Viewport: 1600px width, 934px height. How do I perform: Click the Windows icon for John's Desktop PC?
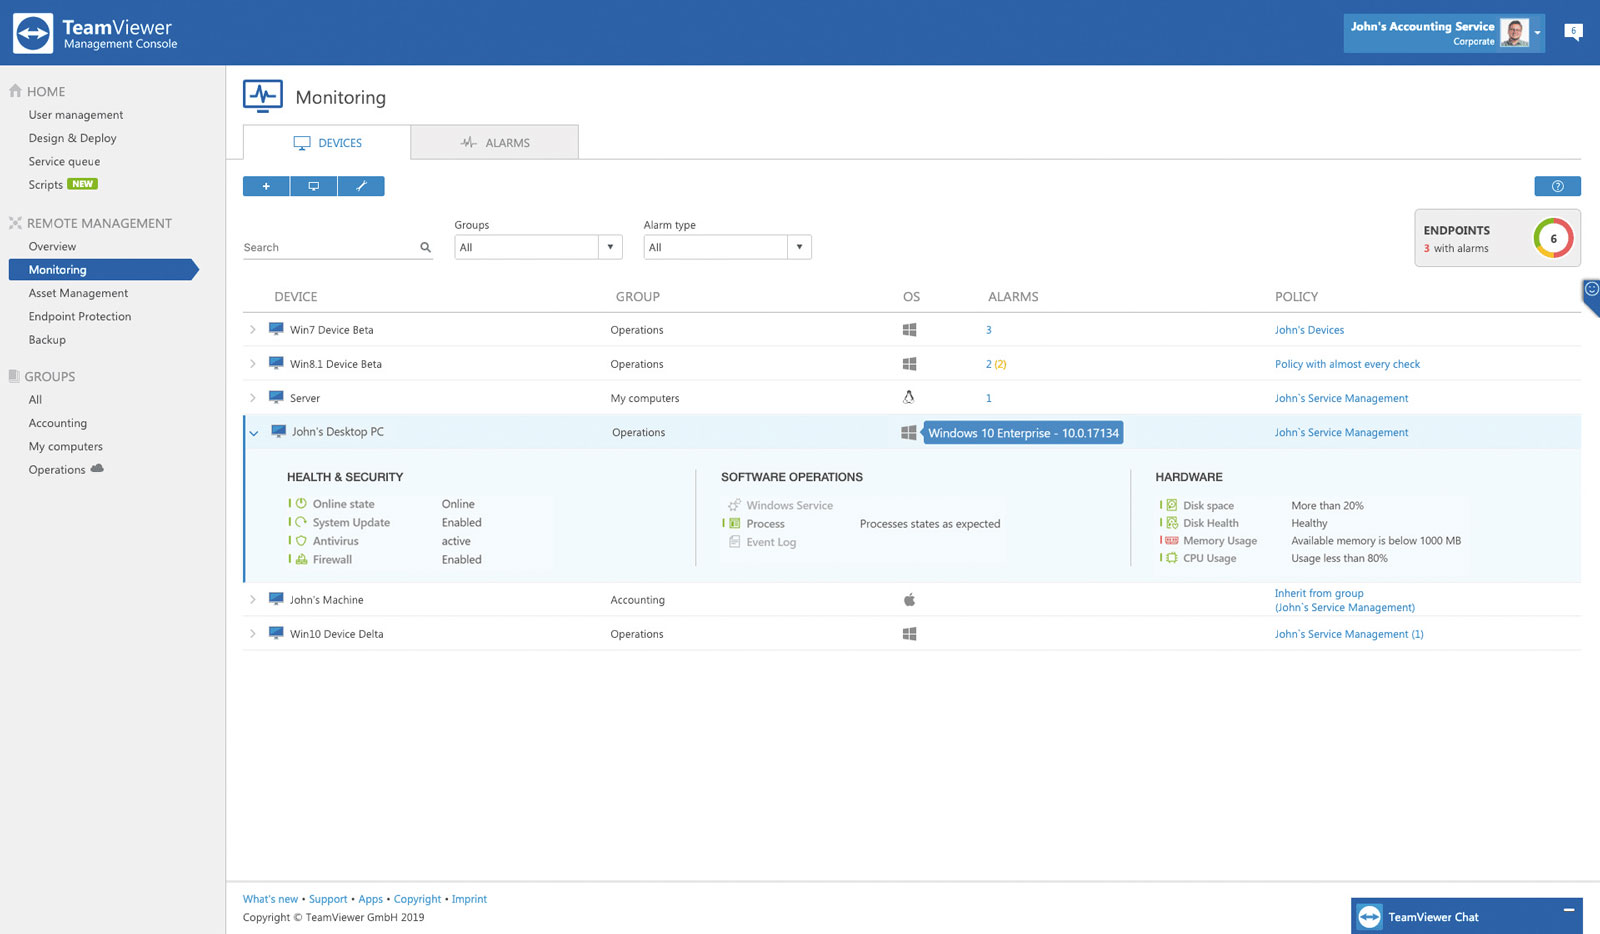coord(908,433)
